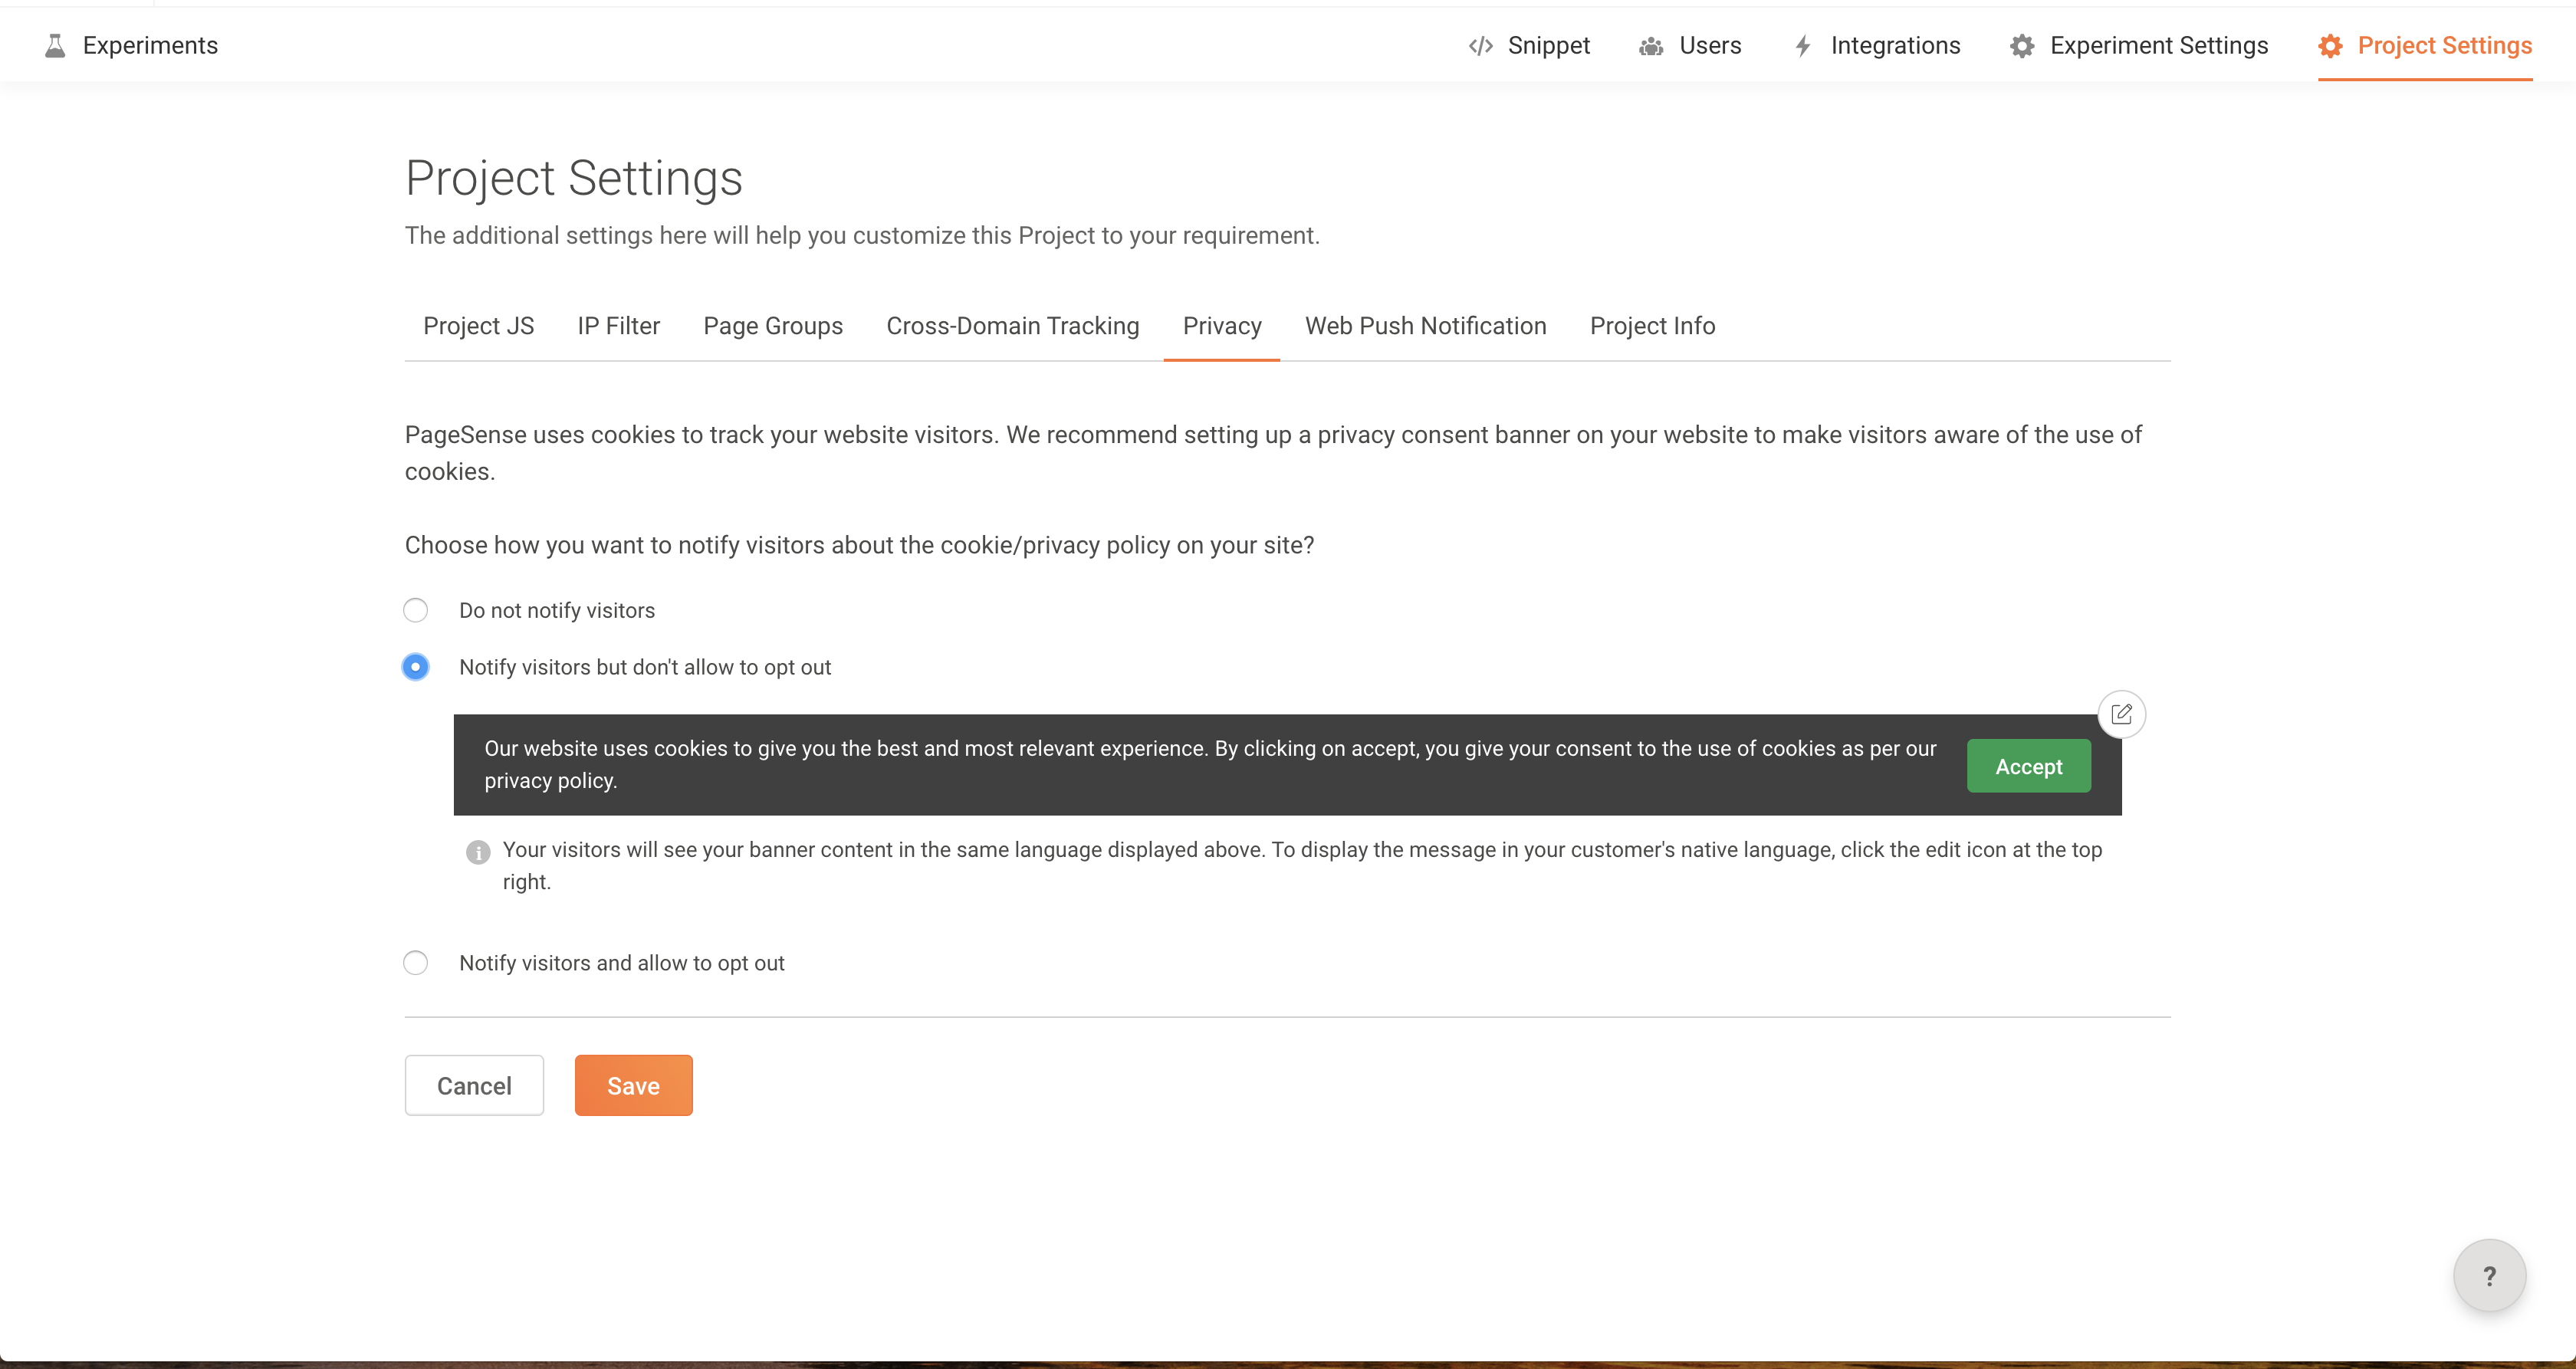Cancel the privacy changes

point(473,1085)
